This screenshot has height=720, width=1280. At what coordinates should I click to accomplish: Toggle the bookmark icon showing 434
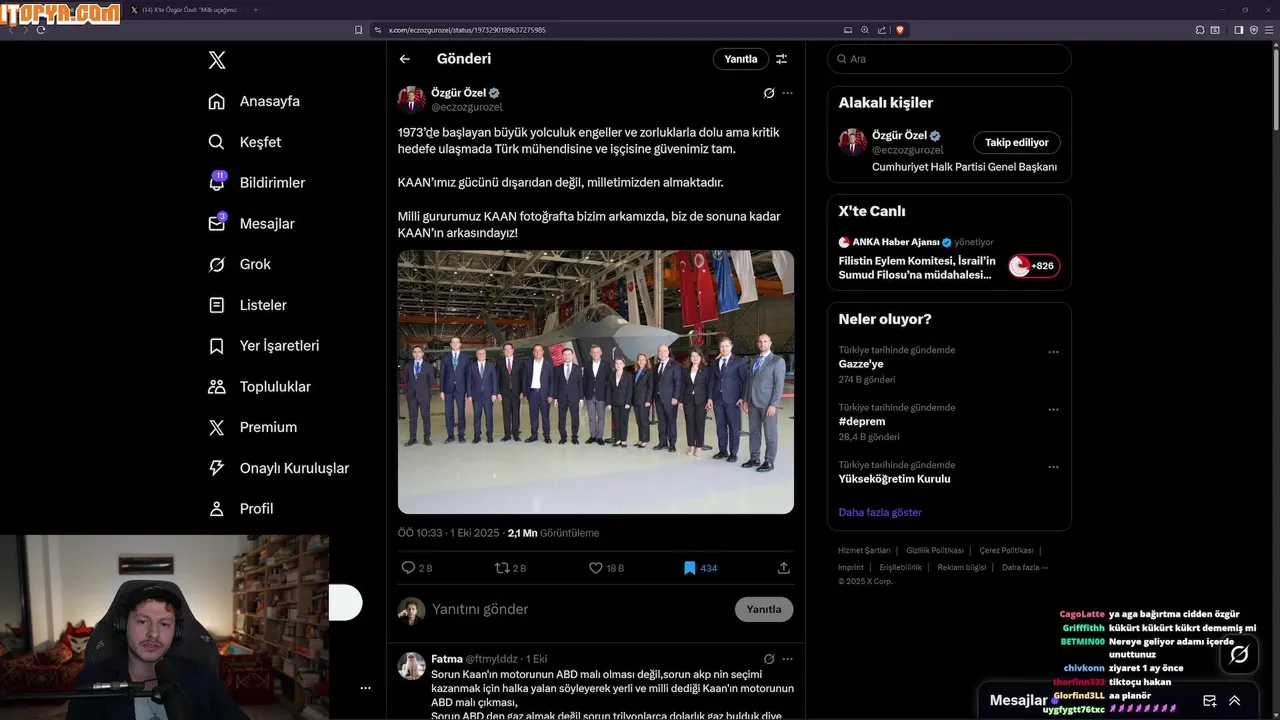point(689,568)
